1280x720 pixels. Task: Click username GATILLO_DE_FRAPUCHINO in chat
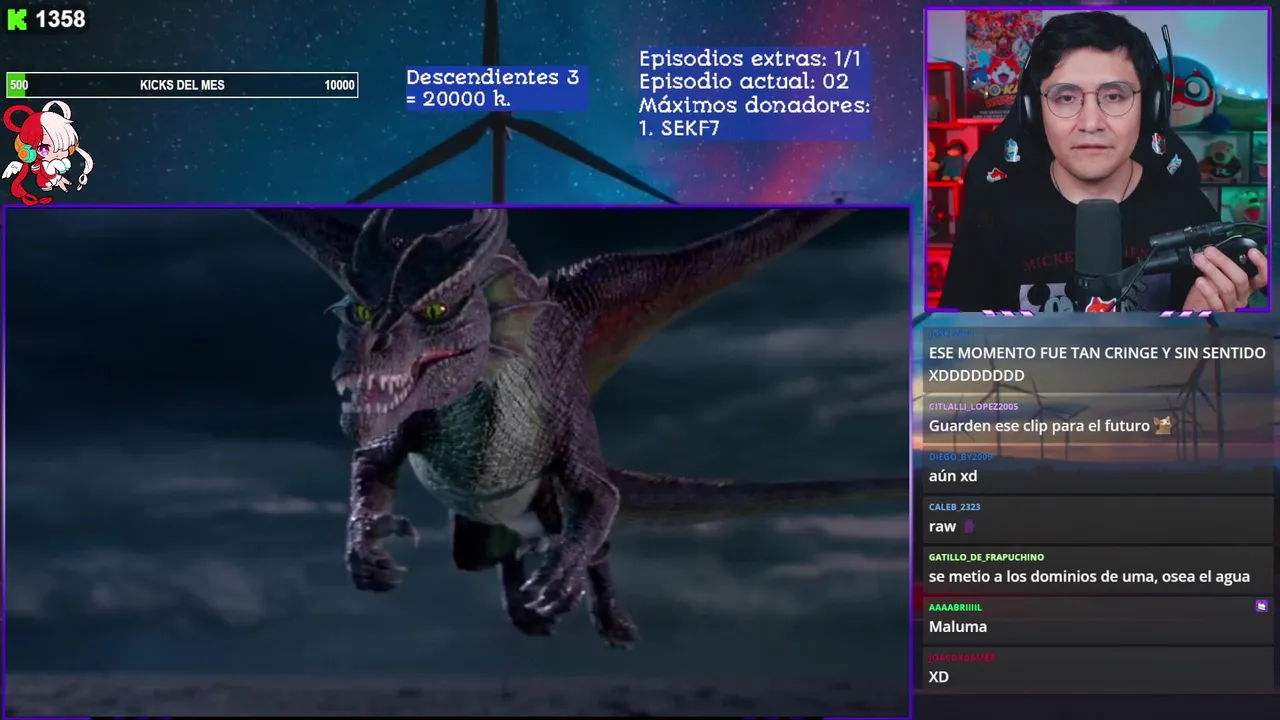986,557
